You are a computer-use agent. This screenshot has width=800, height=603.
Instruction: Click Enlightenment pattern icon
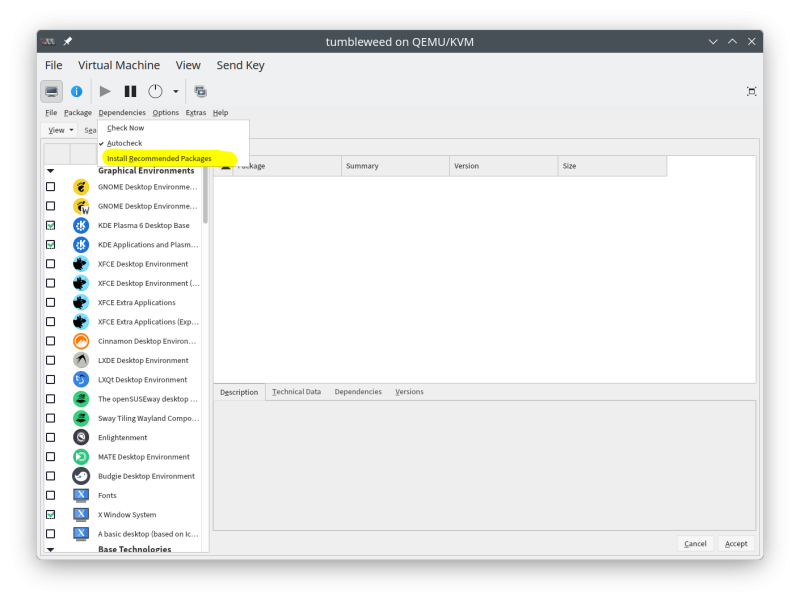[x=81, y=437]
